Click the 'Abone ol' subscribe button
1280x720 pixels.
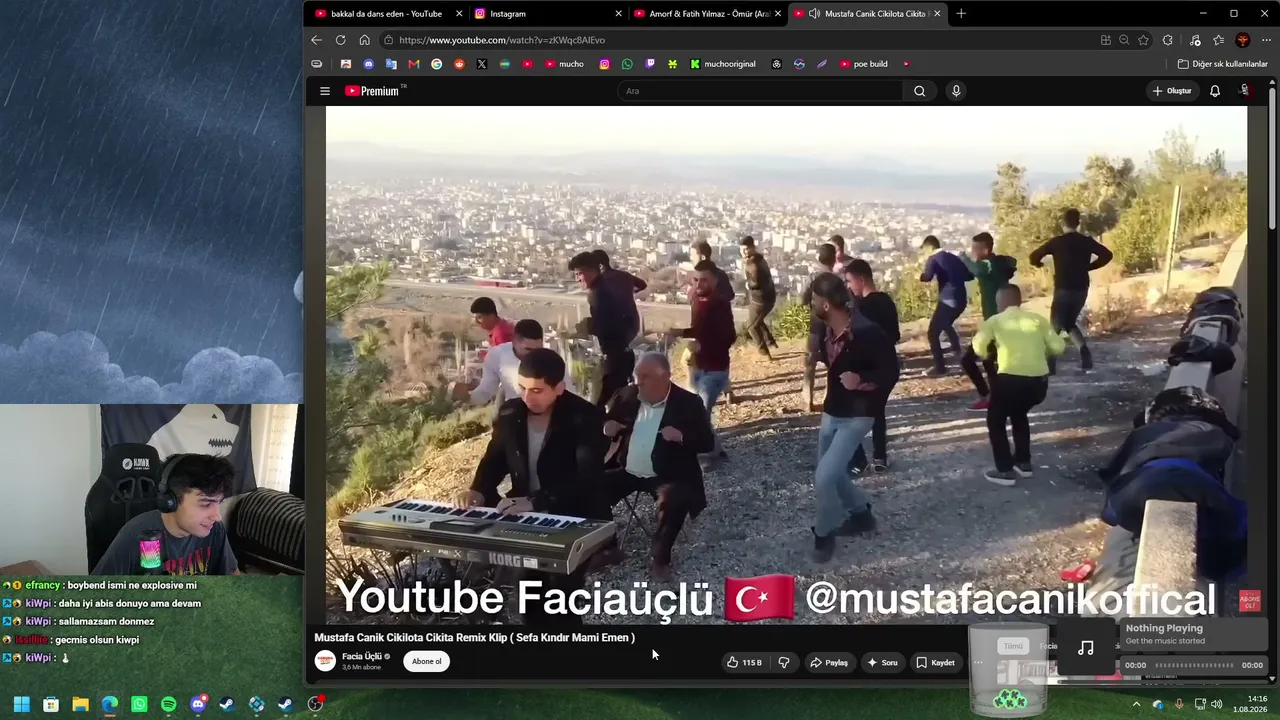click(427, 661)
